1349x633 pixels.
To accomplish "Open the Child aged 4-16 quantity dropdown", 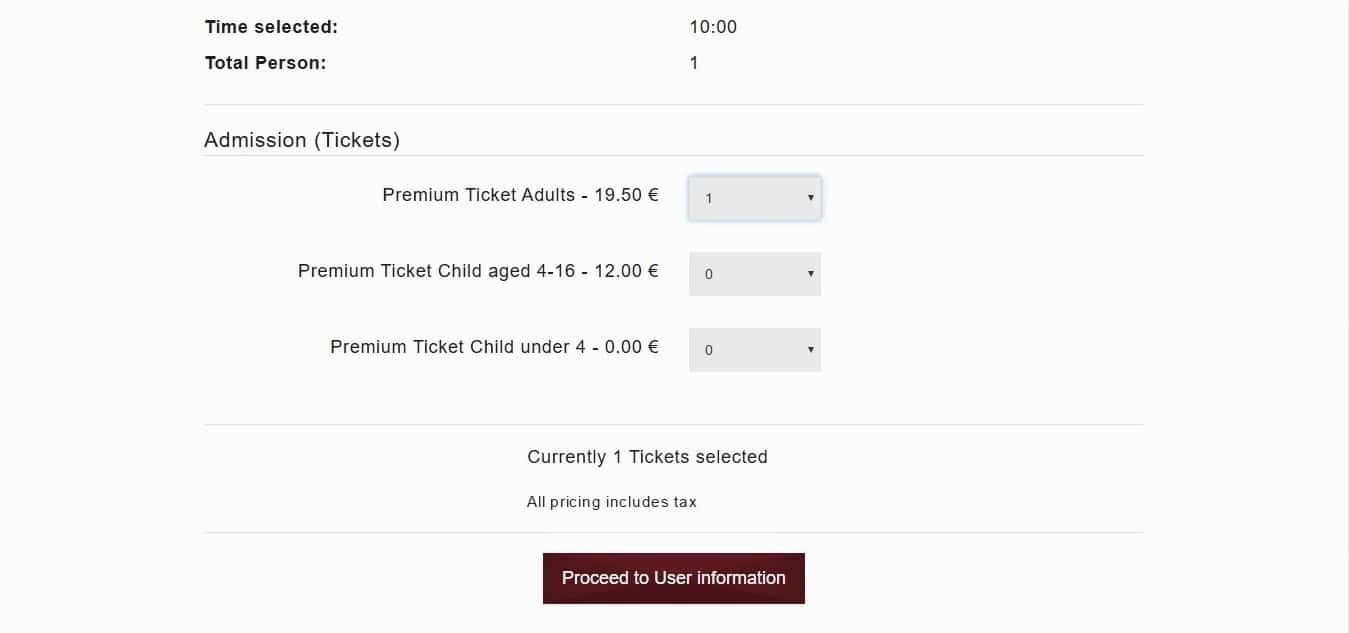I will (x=754, y=274).
